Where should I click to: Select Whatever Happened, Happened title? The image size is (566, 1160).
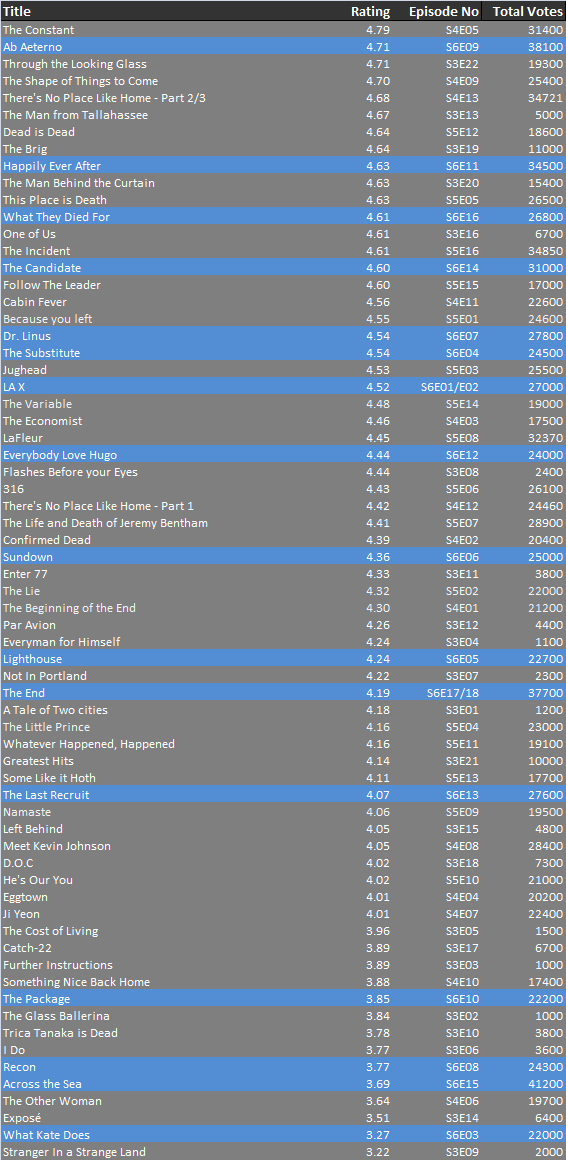click(x=89, y=744)
